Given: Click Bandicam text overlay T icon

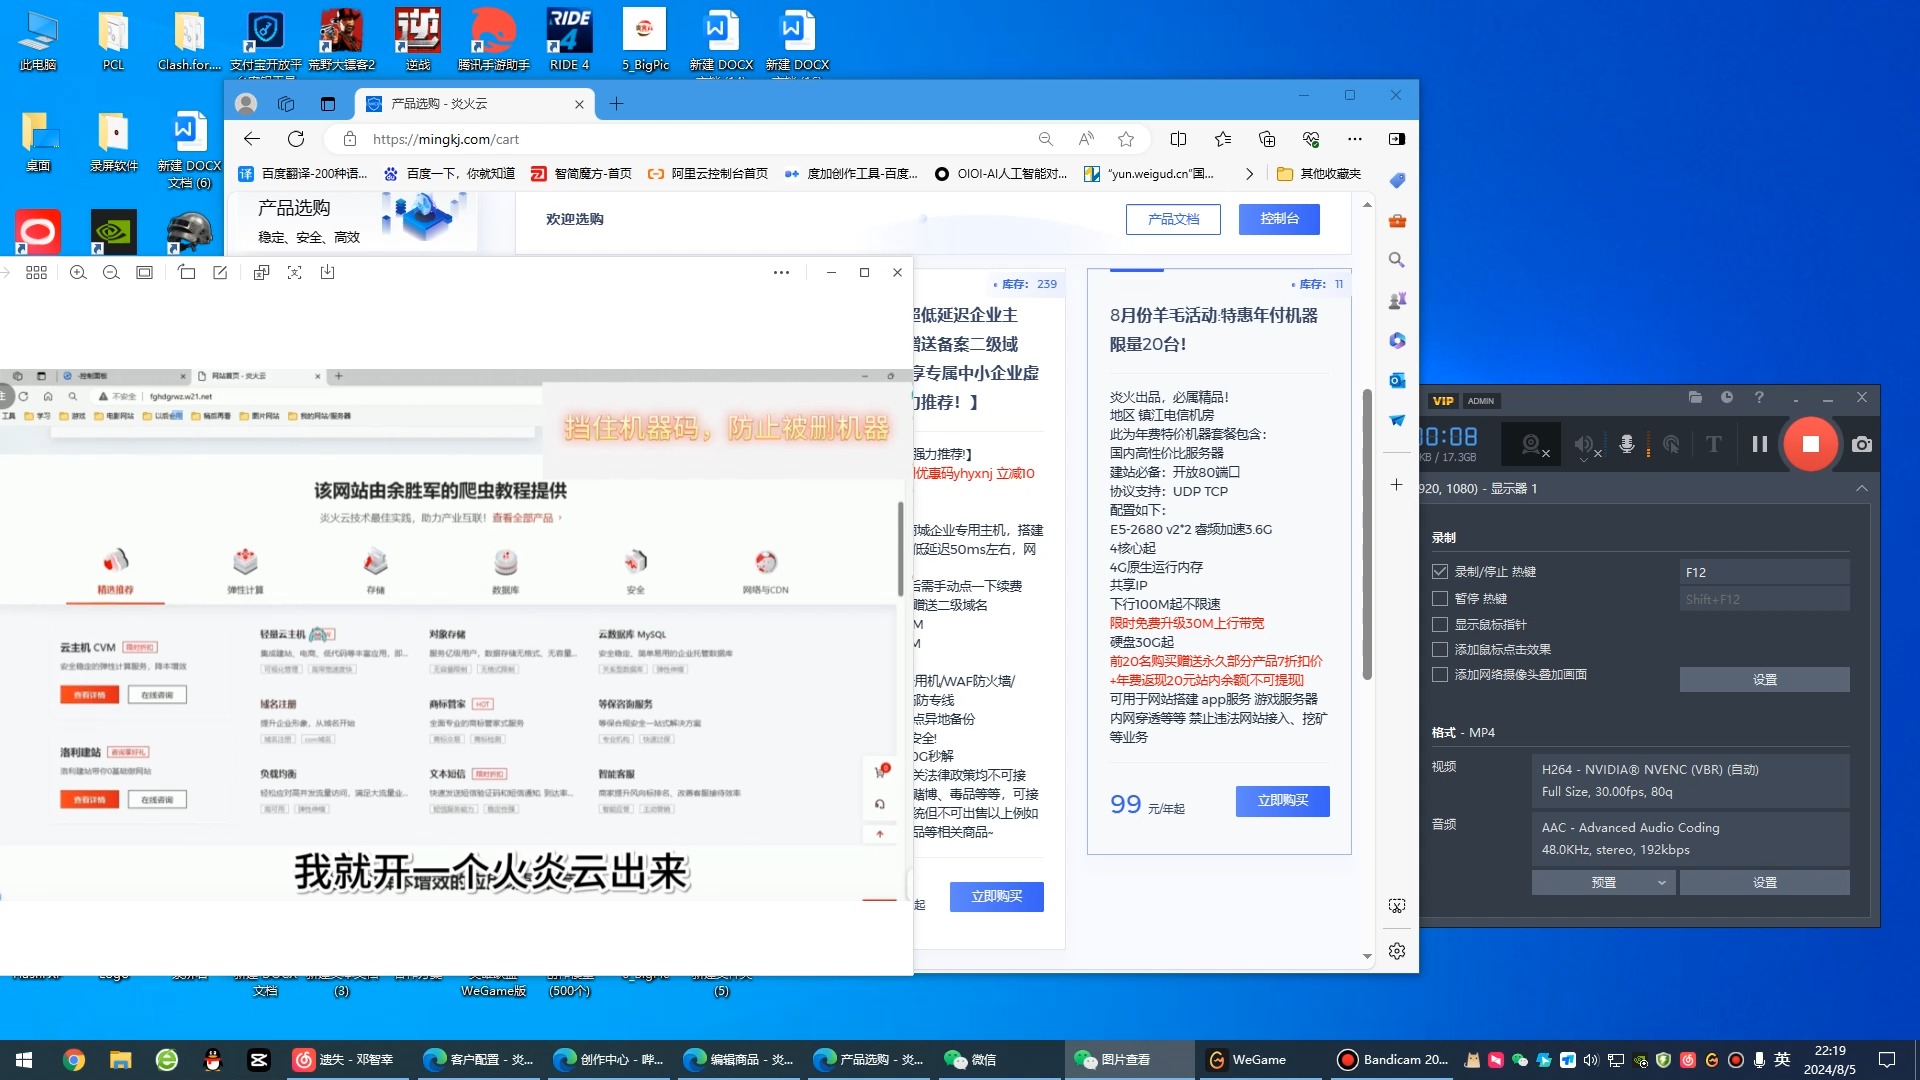Looking at the screenshot, I should tap(1714, 444).
